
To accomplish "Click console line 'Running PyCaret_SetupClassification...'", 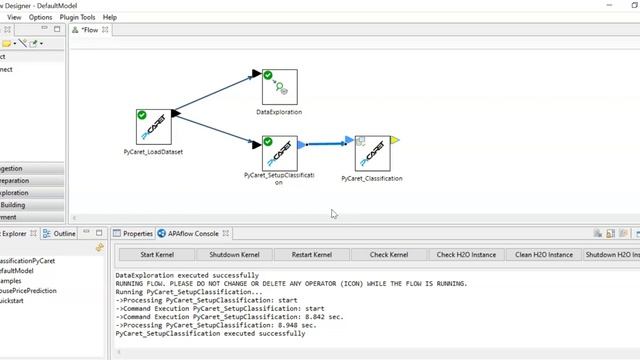I will [189, 292].
